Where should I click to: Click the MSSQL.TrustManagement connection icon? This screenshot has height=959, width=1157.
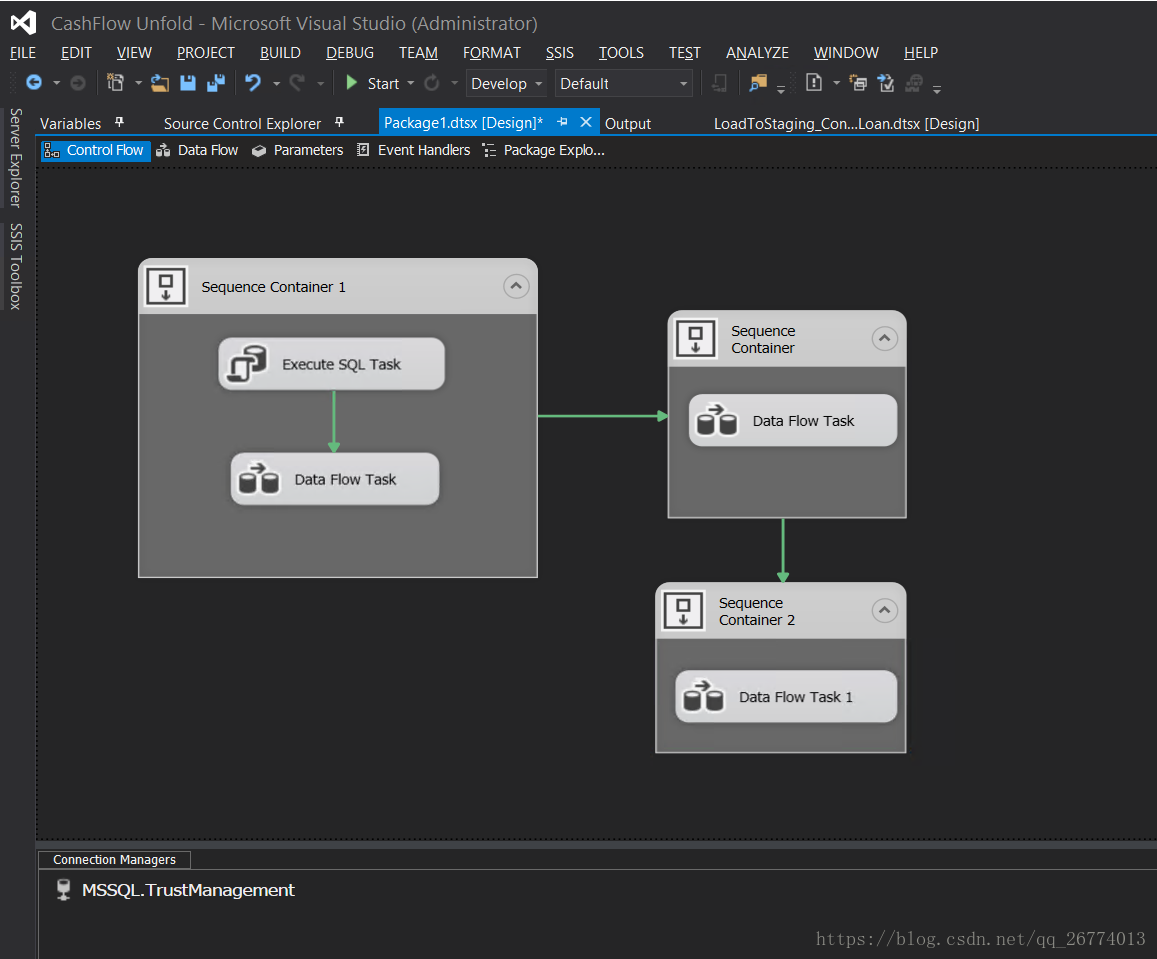click(63, 890)
